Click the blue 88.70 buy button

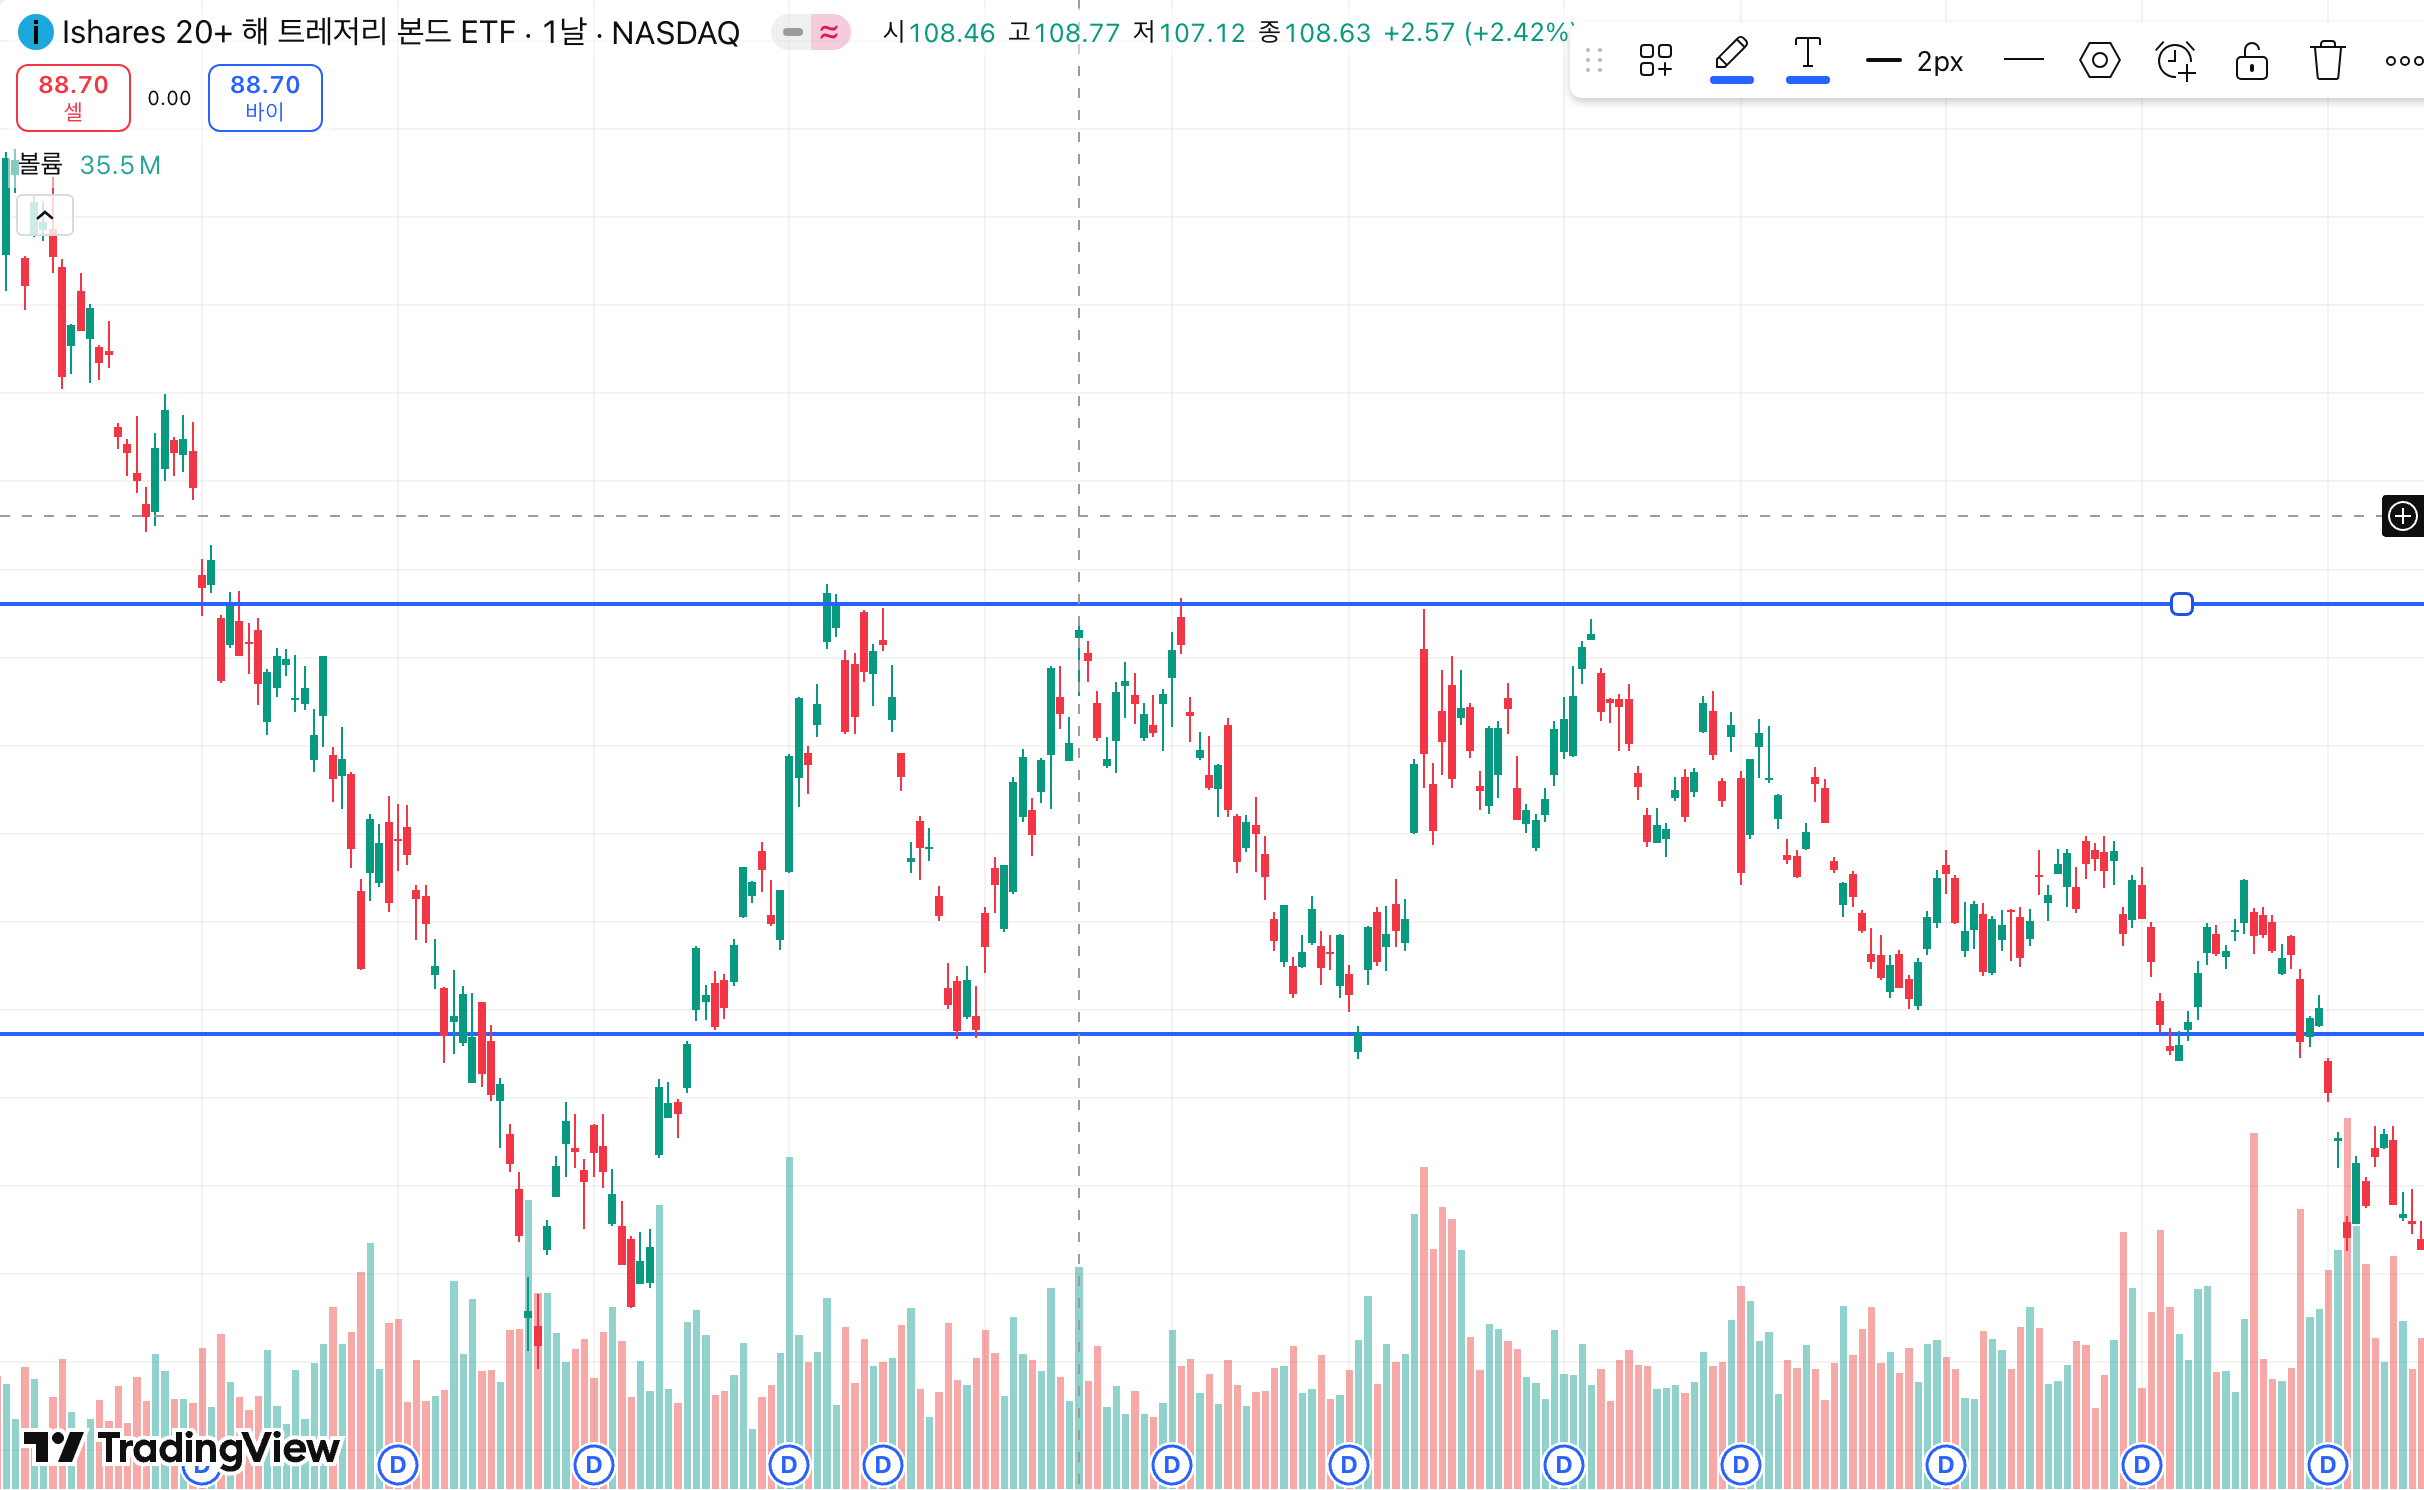pyautogui.click(x=265, y=97)
